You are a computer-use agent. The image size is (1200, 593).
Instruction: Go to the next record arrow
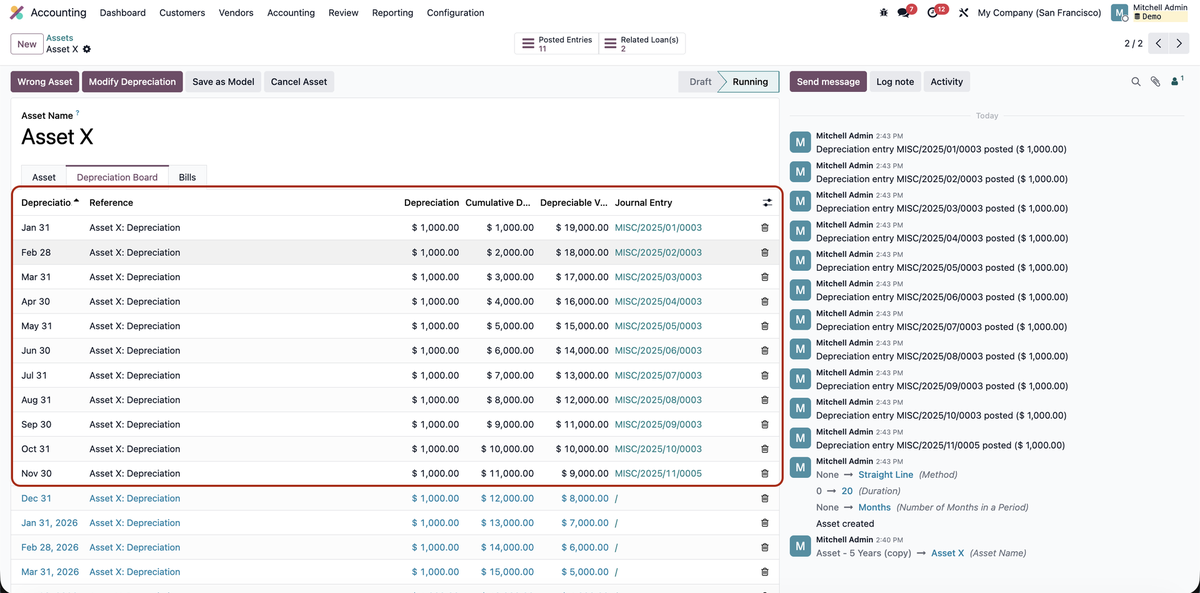point(1180,43)
